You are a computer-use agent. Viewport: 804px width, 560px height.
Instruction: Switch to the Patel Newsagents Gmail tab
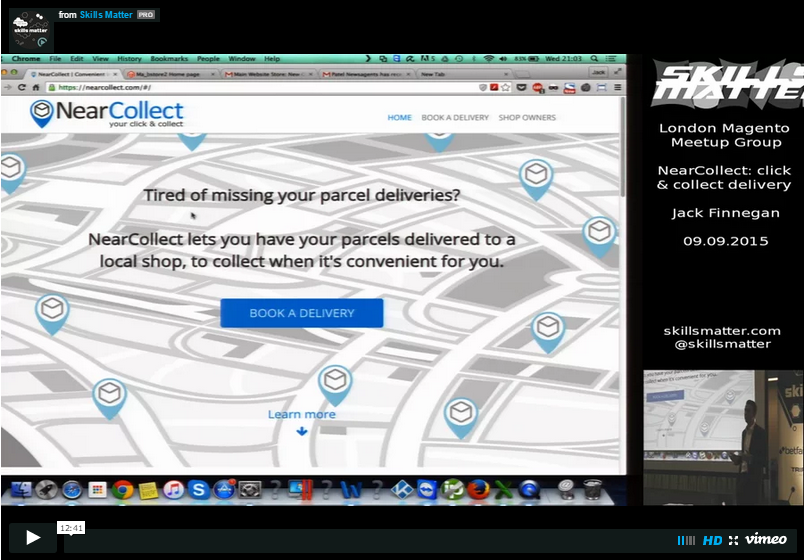point(366,74)
